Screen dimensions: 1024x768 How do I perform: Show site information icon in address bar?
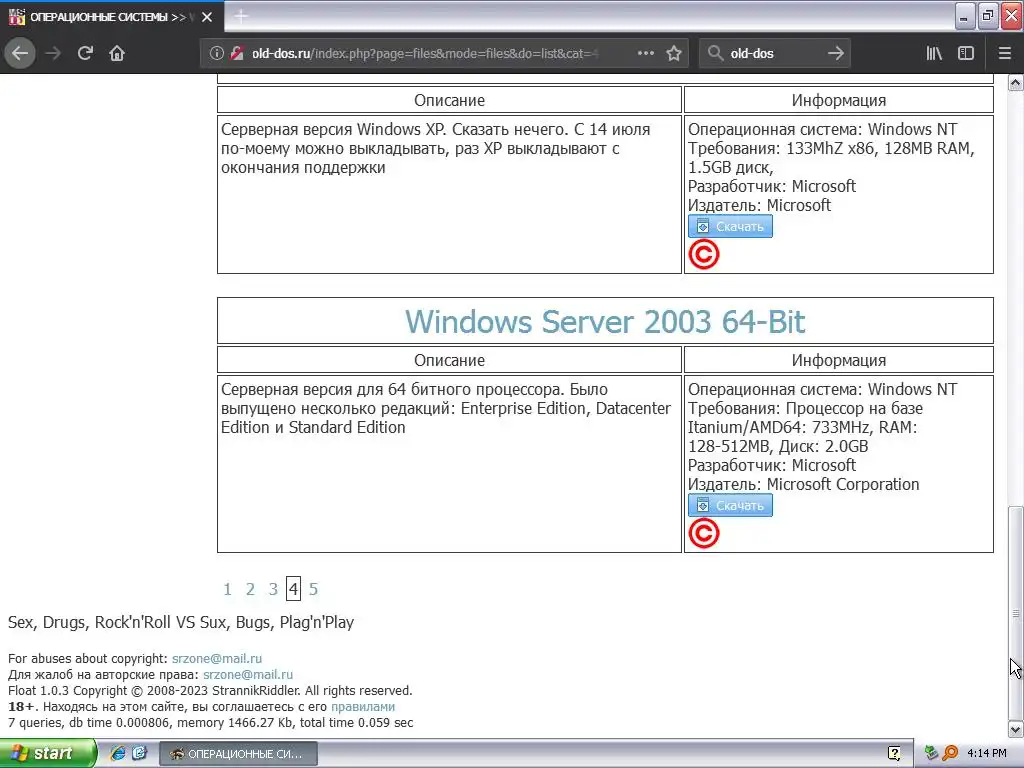[217, 53]
